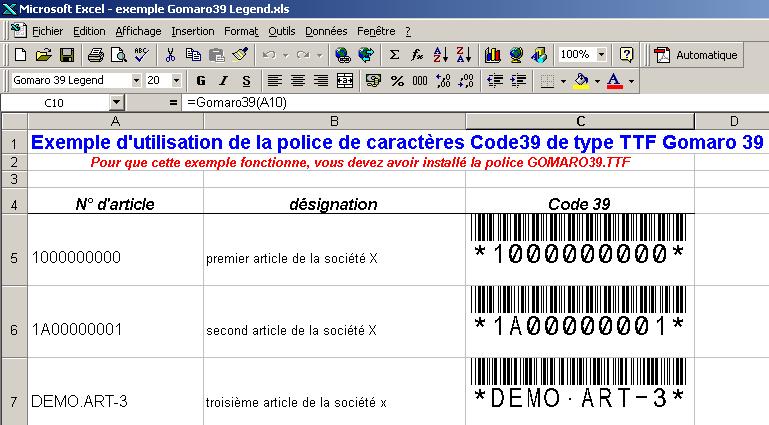
Task: Expand the redo history arrow
Action: tap(320, 55)
